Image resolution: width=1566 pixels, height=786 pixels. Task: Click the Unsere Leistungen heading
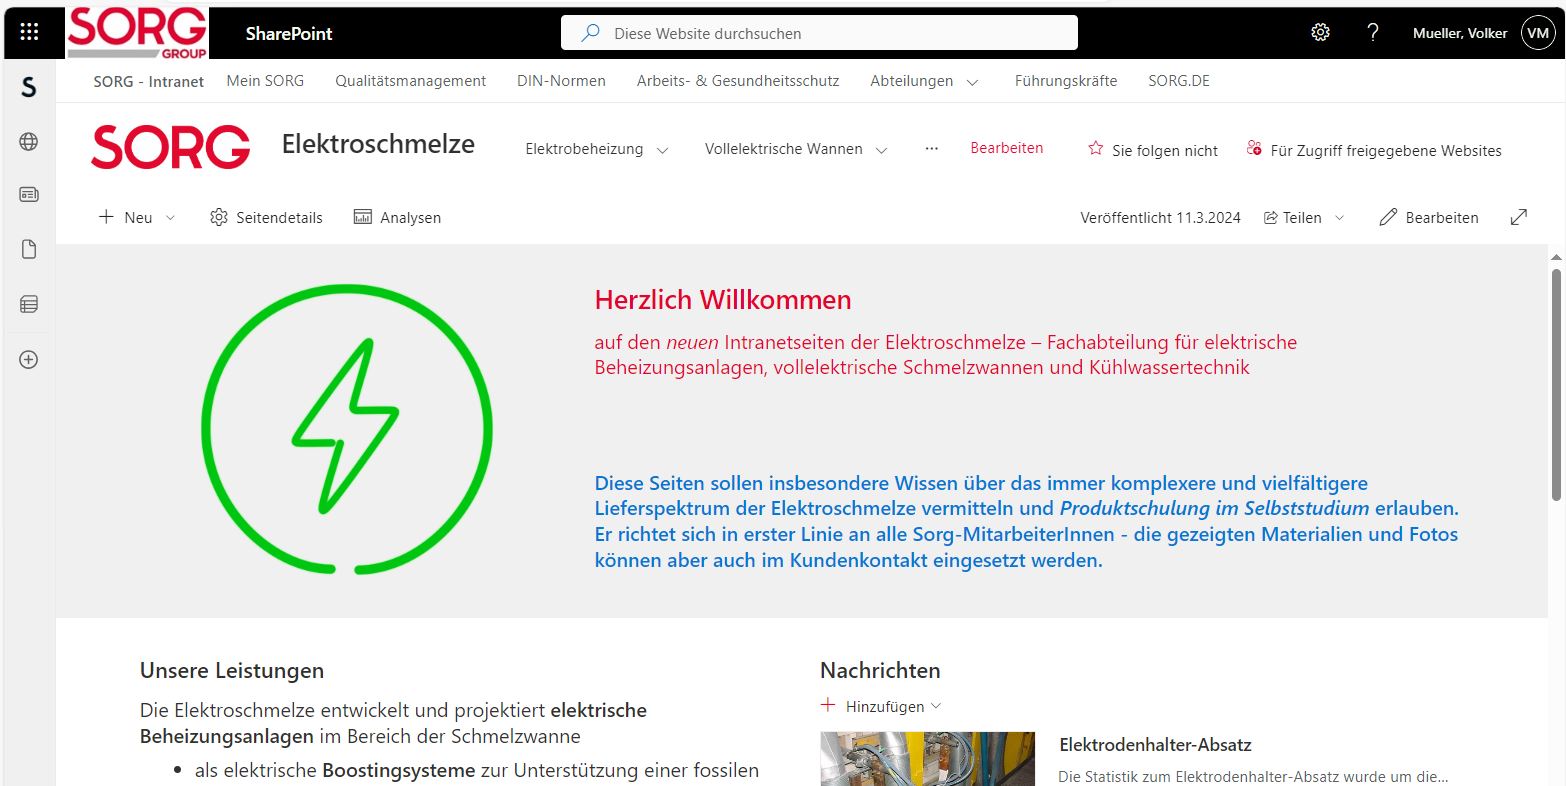[x=232, y=670]
